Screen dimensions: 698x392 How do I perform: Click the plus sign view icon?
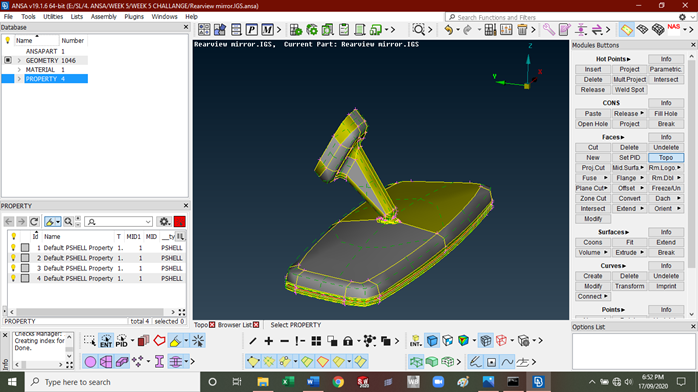(268, 341)
